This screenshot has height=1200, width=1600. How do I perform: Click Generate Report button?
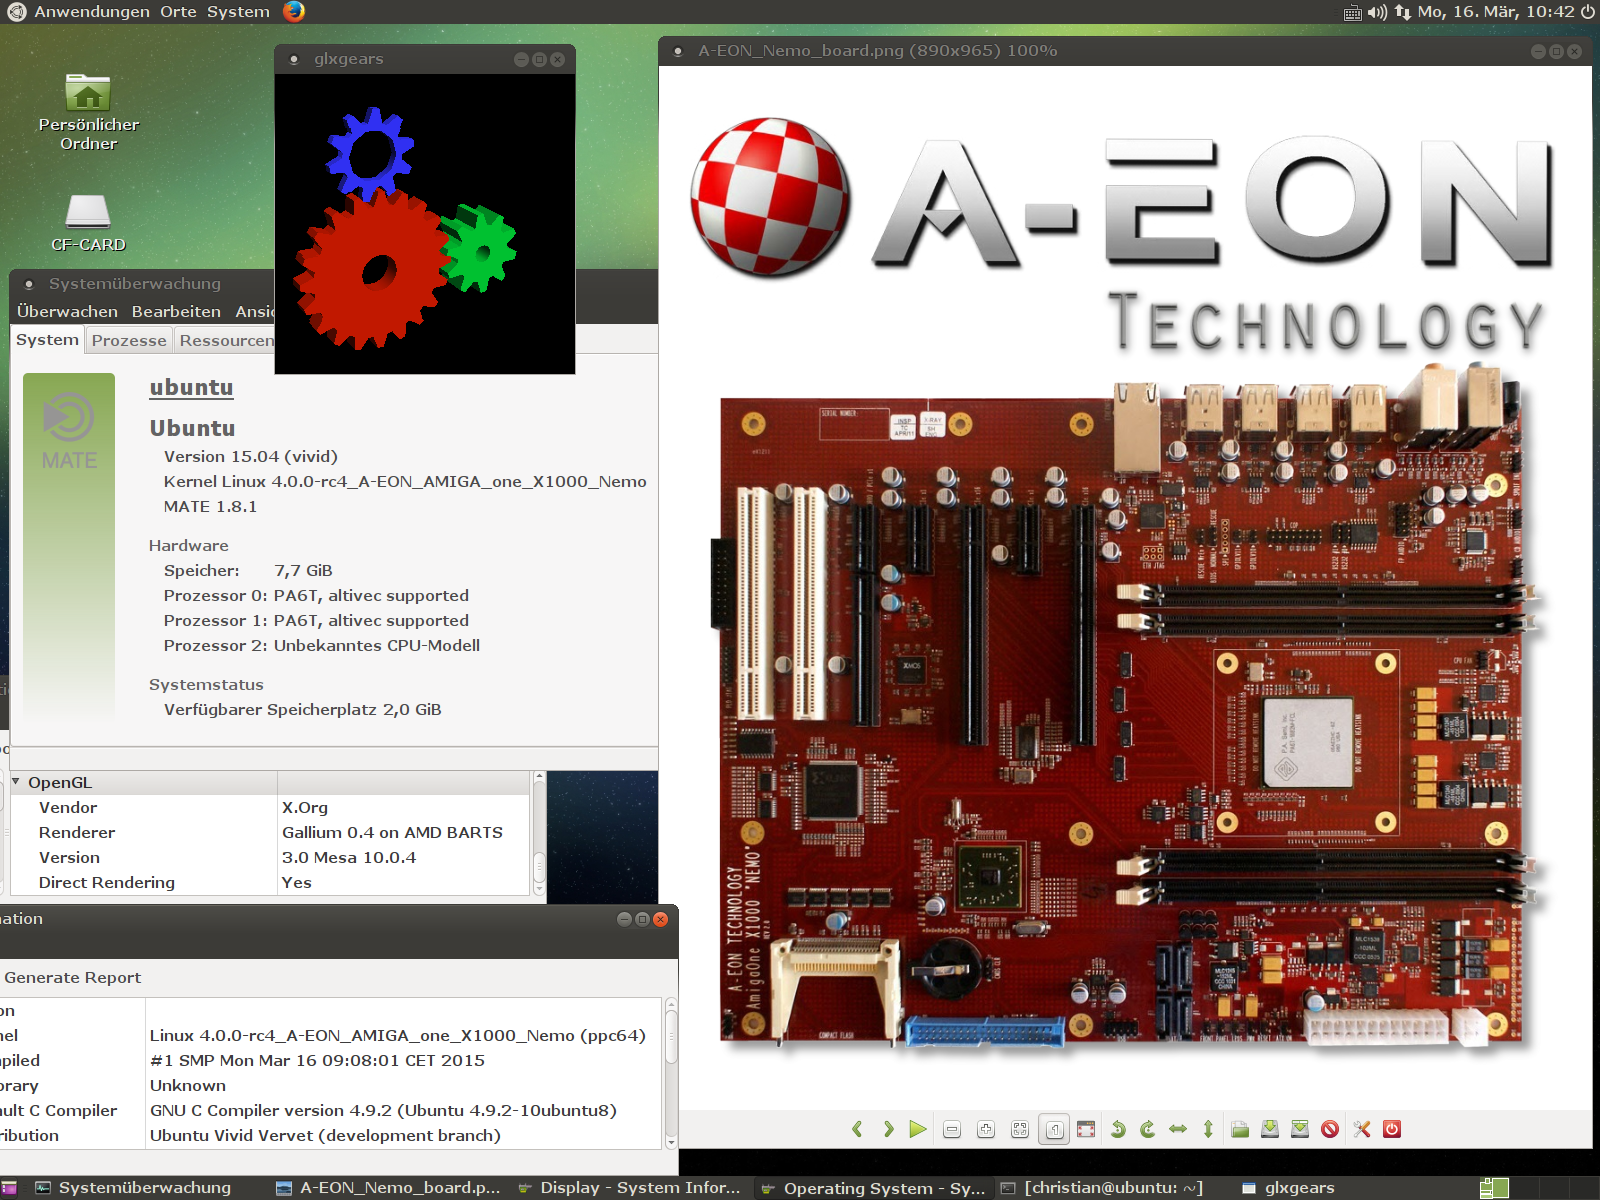click(x=72, y=977)
